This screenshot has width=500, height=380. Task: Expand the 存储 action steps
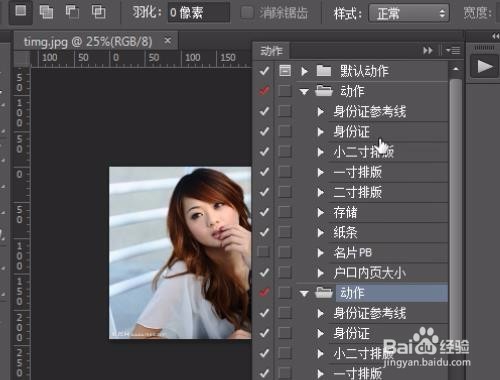click(x=321, y=212)
